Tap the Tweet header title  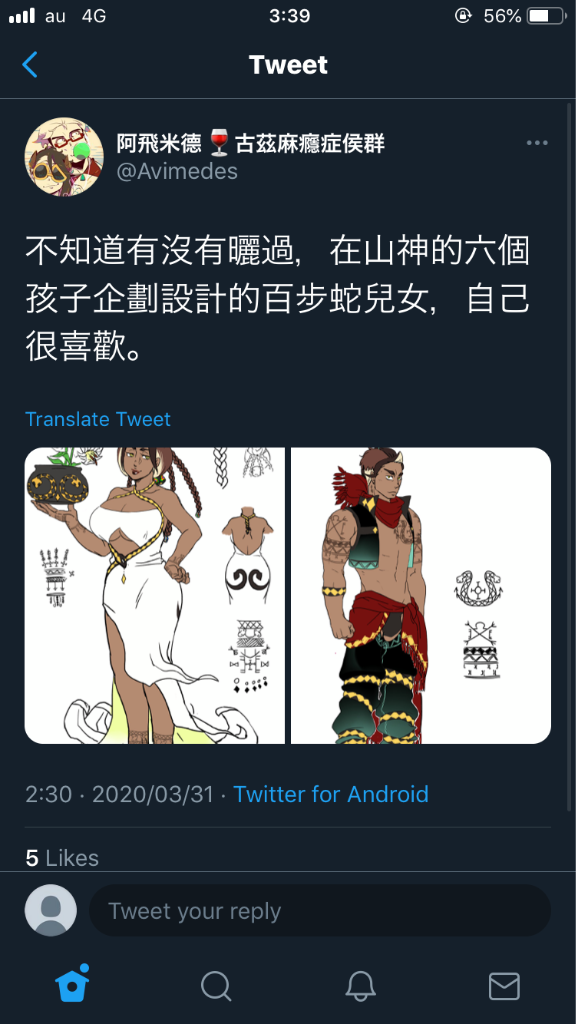coord(288,65)
